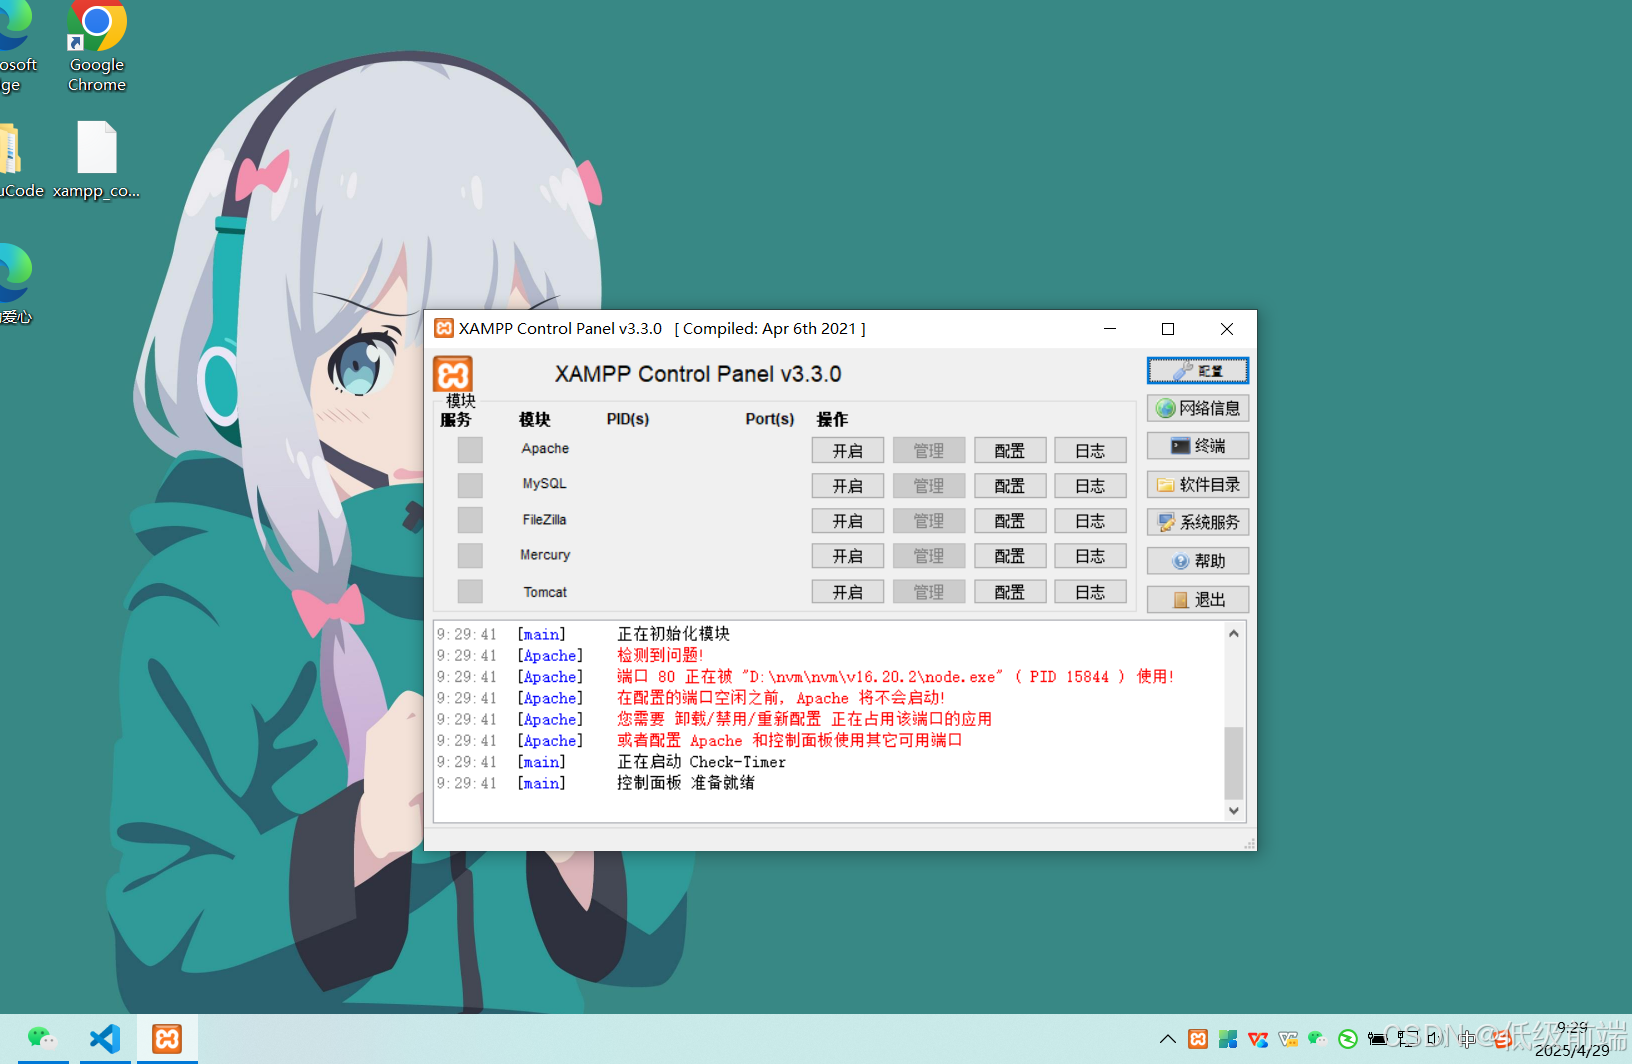
Task: Open Tomcat 日志 logs dropdown
Action: click(1090, 592)
